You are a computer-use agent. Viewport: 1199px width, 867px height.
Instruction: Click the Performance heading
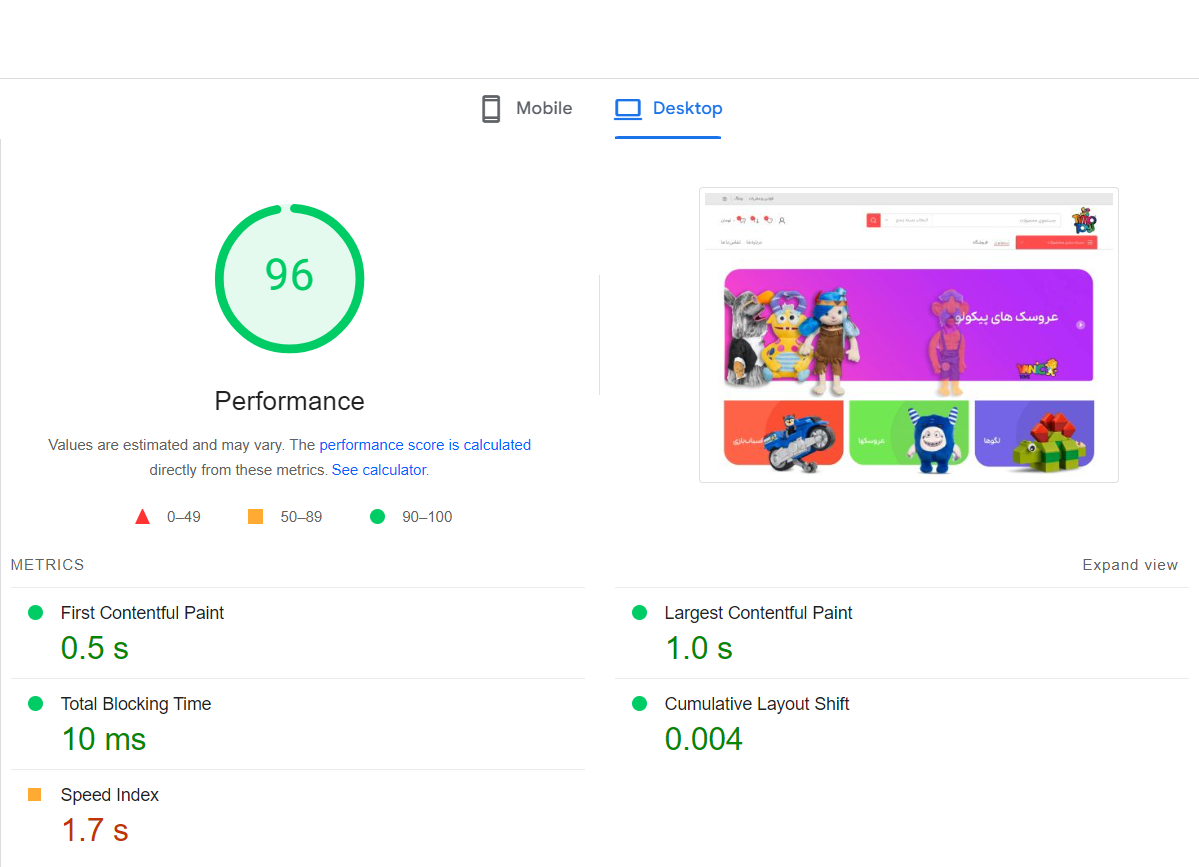289,401
